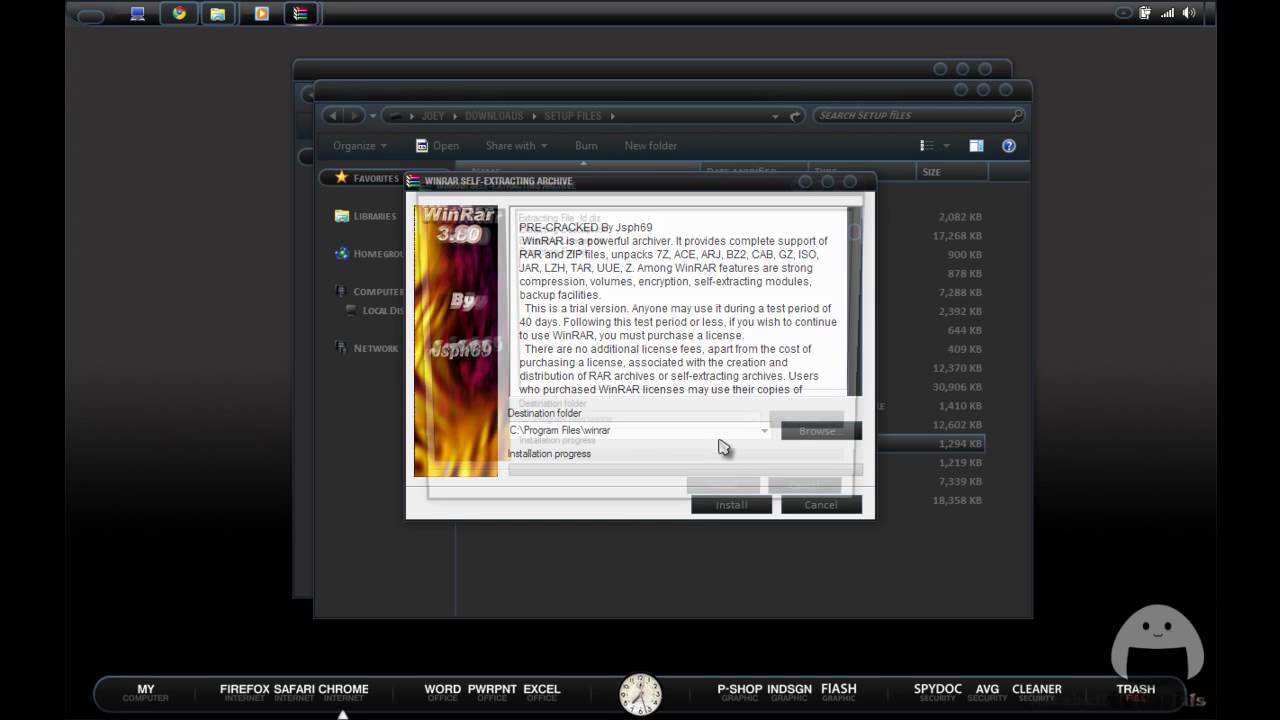Open the view options dropdown arrow

pyautogui.click(x=946, y=146)
